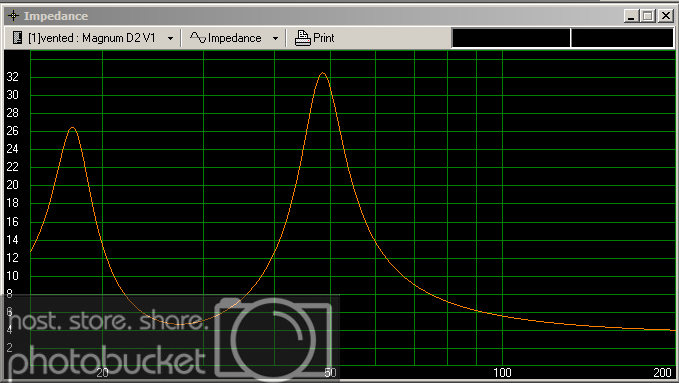This screenshot has height=383, width=679.
Task: Click the Impedance graph waveform icon
Action: [198, 38]
